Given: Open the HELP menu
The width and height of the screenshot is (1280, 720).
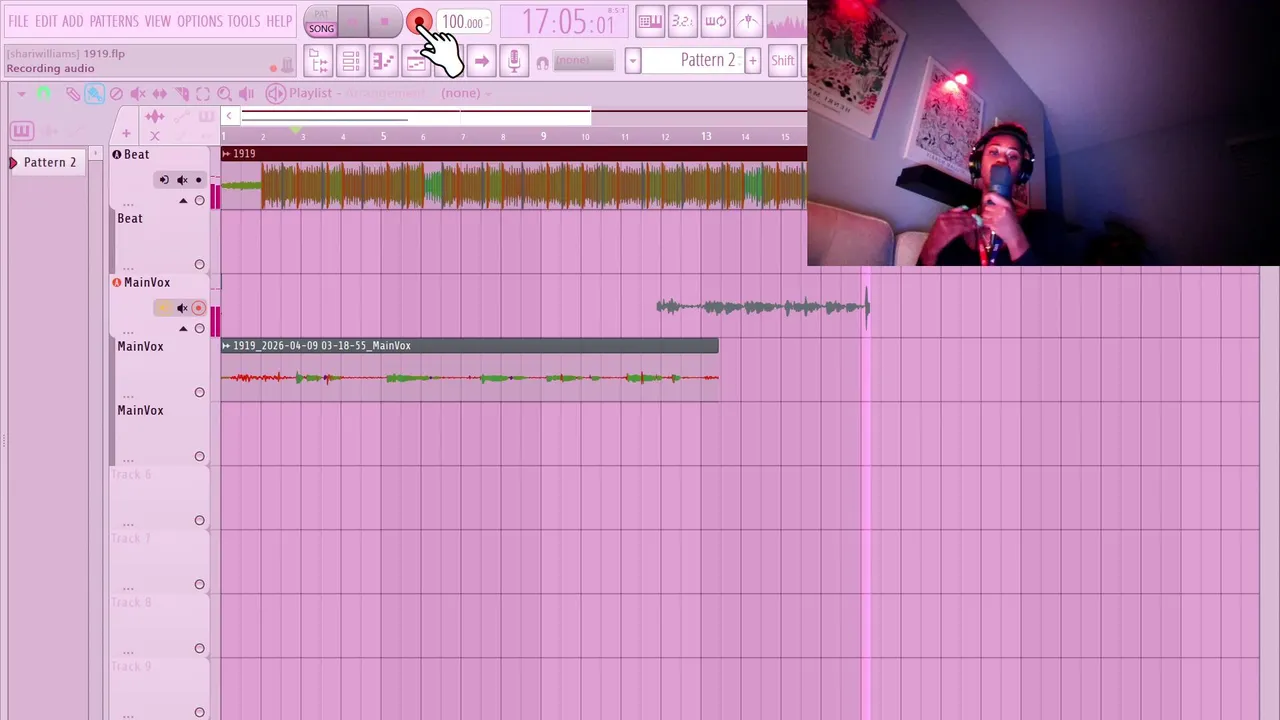Looking at the screenshot, I should [279, 21].
